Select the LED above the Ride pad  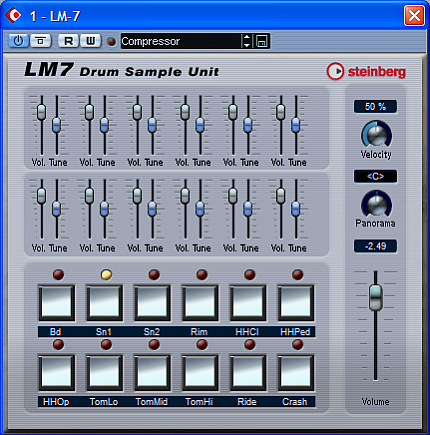point(250,344)
